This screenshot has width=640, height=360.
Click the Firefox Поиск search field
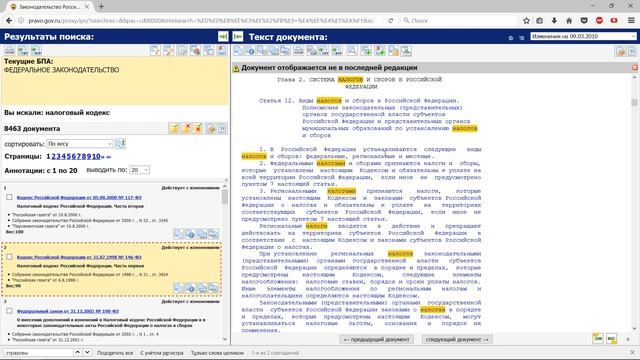[x=459, y=20]
